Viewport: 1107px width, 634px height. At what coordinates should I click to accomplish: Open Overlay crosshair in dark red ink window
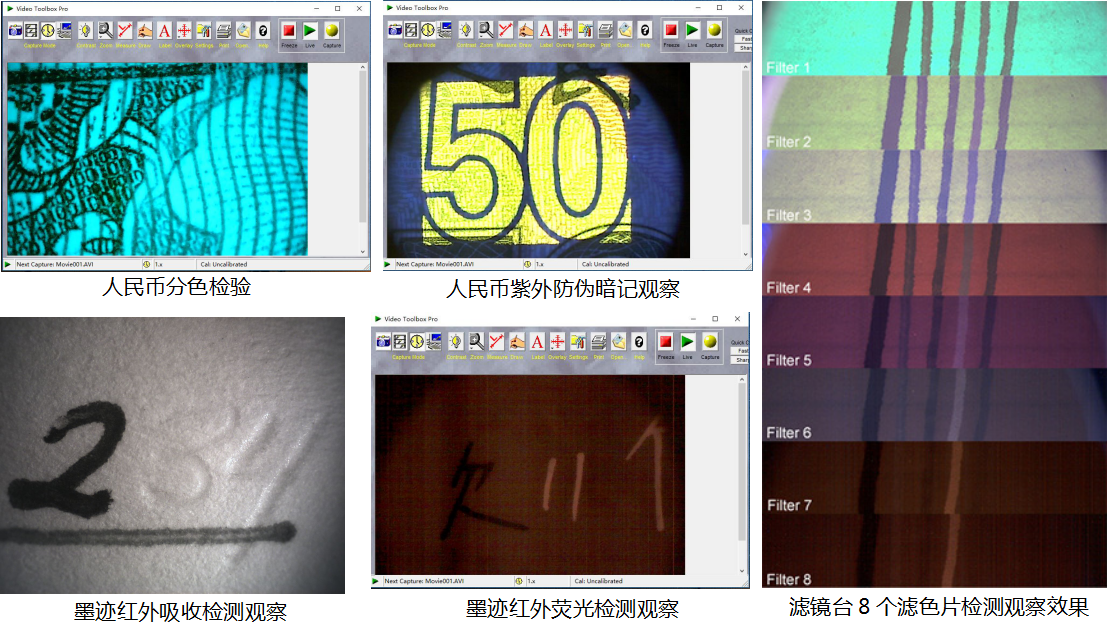(x=558, y=342)
